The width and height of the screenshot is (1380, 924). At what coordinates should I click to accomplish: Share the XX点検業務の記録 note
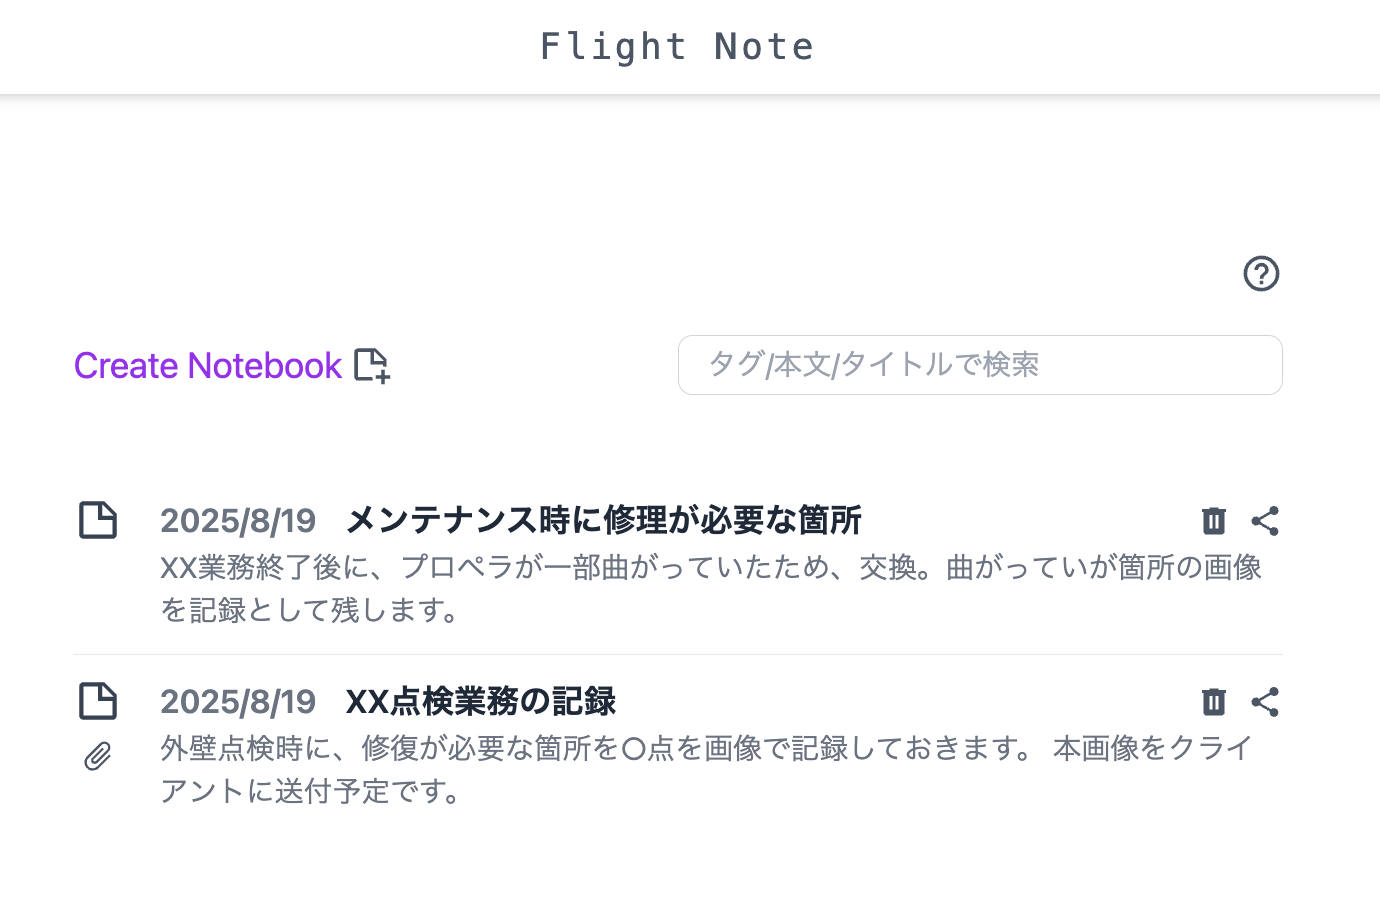(x=1265, y=701)
